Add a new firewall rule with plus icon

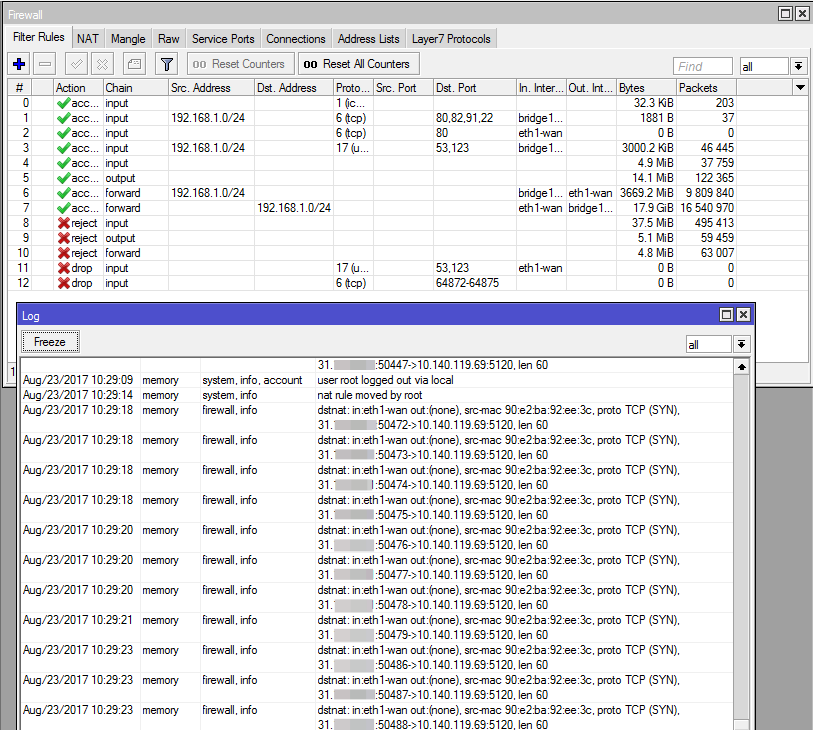point(19,64)
